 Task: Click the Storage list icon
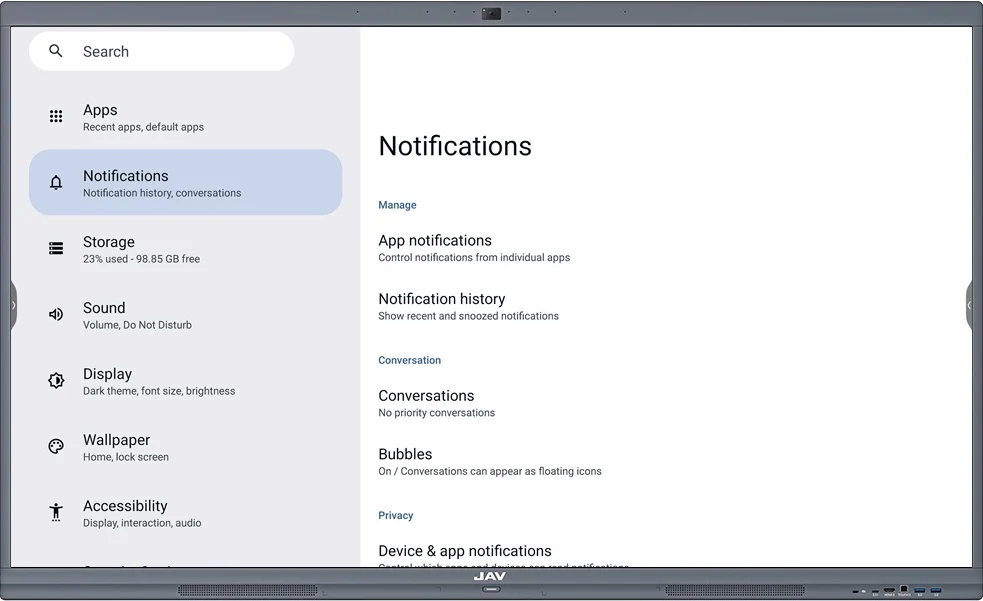[55, 248]
